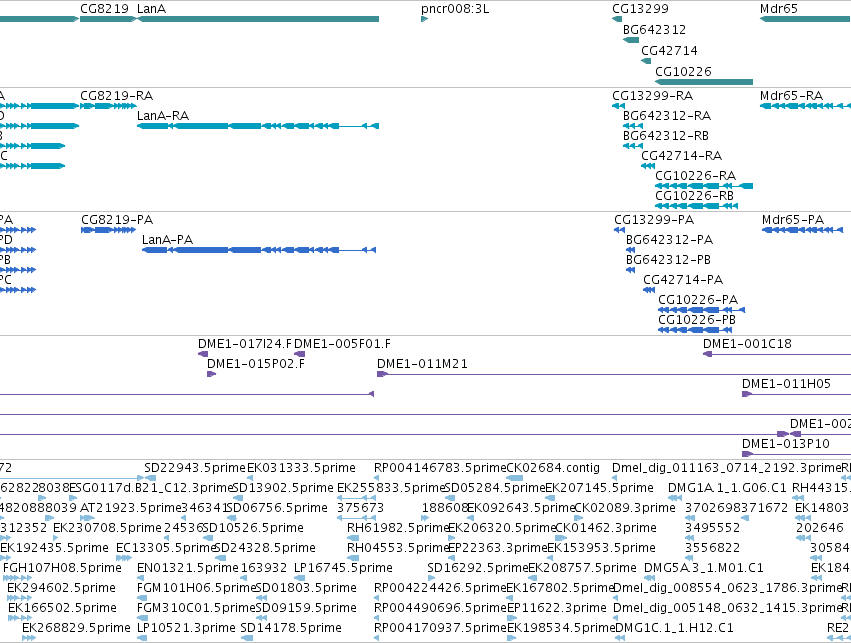The height and width of the screenshot is (643, 851).
Task: Select the CG13299-PA protein label
Action: (x=654, y=220)
